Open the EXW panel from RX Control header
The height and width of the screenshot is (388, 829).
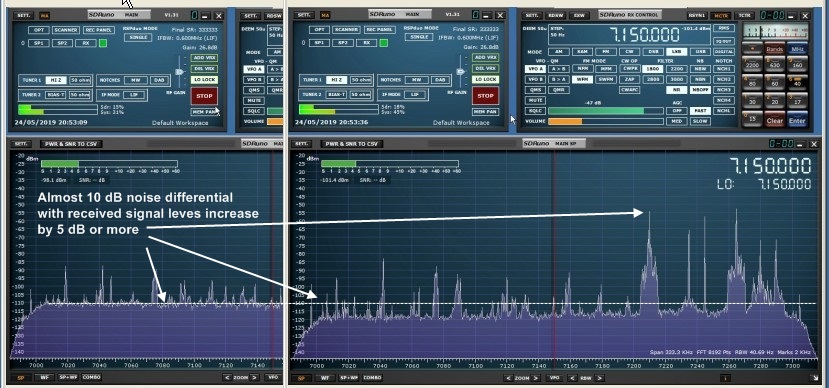[x=579, y=15]
